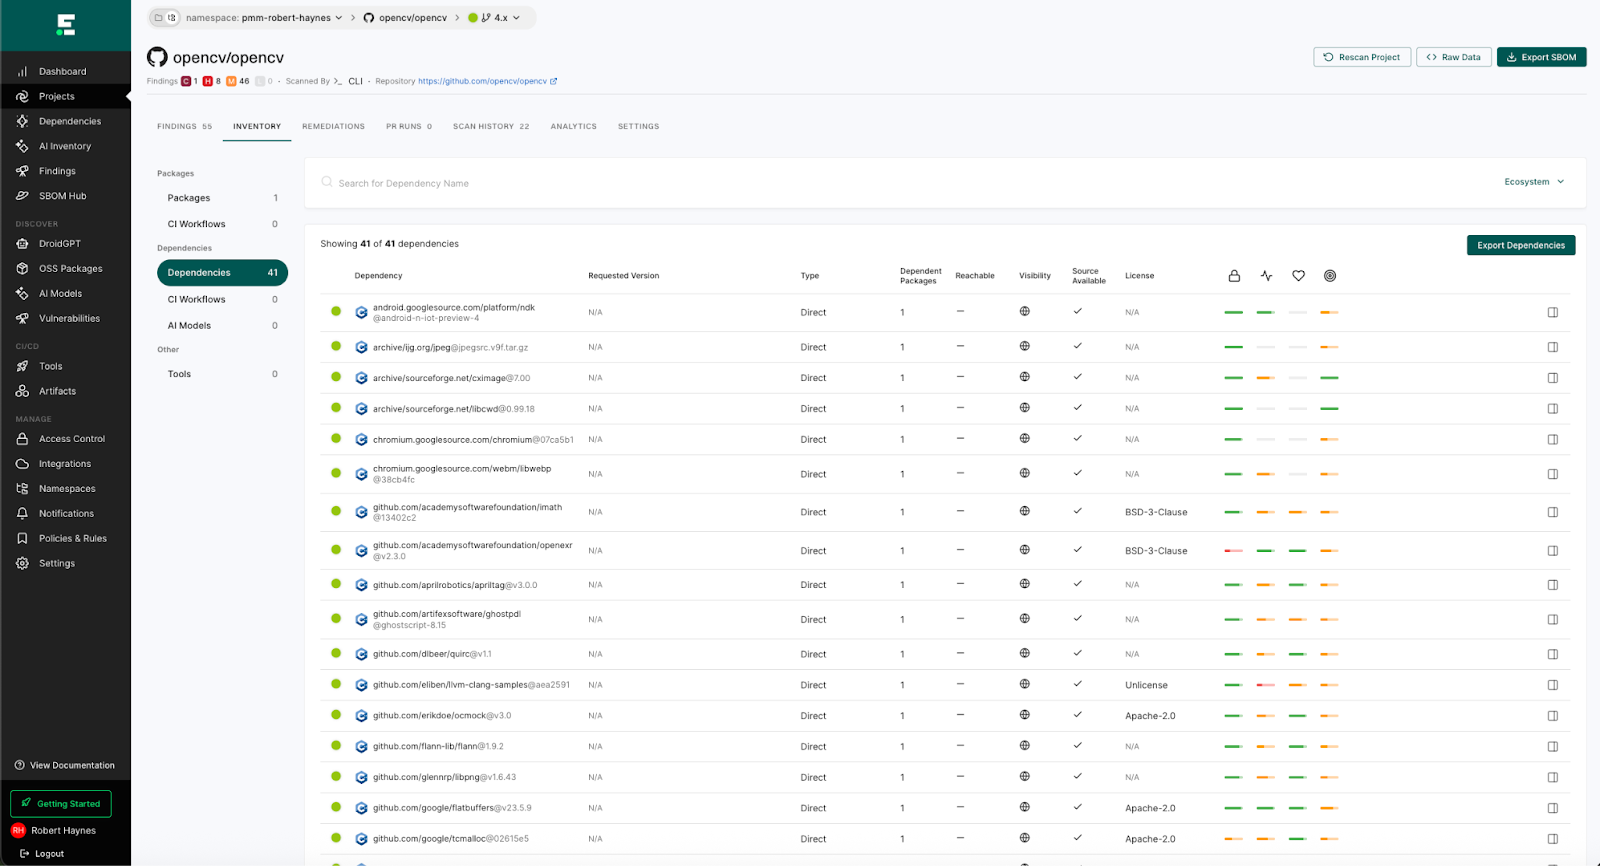
Task: Click quality score bar for libcwd row
Action: (x=1329, y=409)
